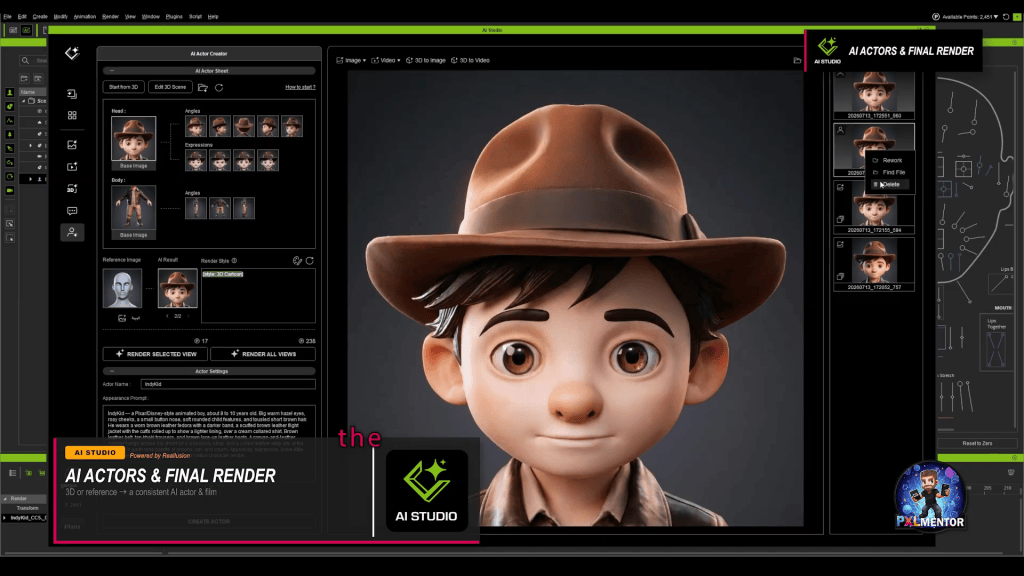Click the green camera icon in left toolbar
The height and width of the screenshot is (576, 1024).
[10, 191]
